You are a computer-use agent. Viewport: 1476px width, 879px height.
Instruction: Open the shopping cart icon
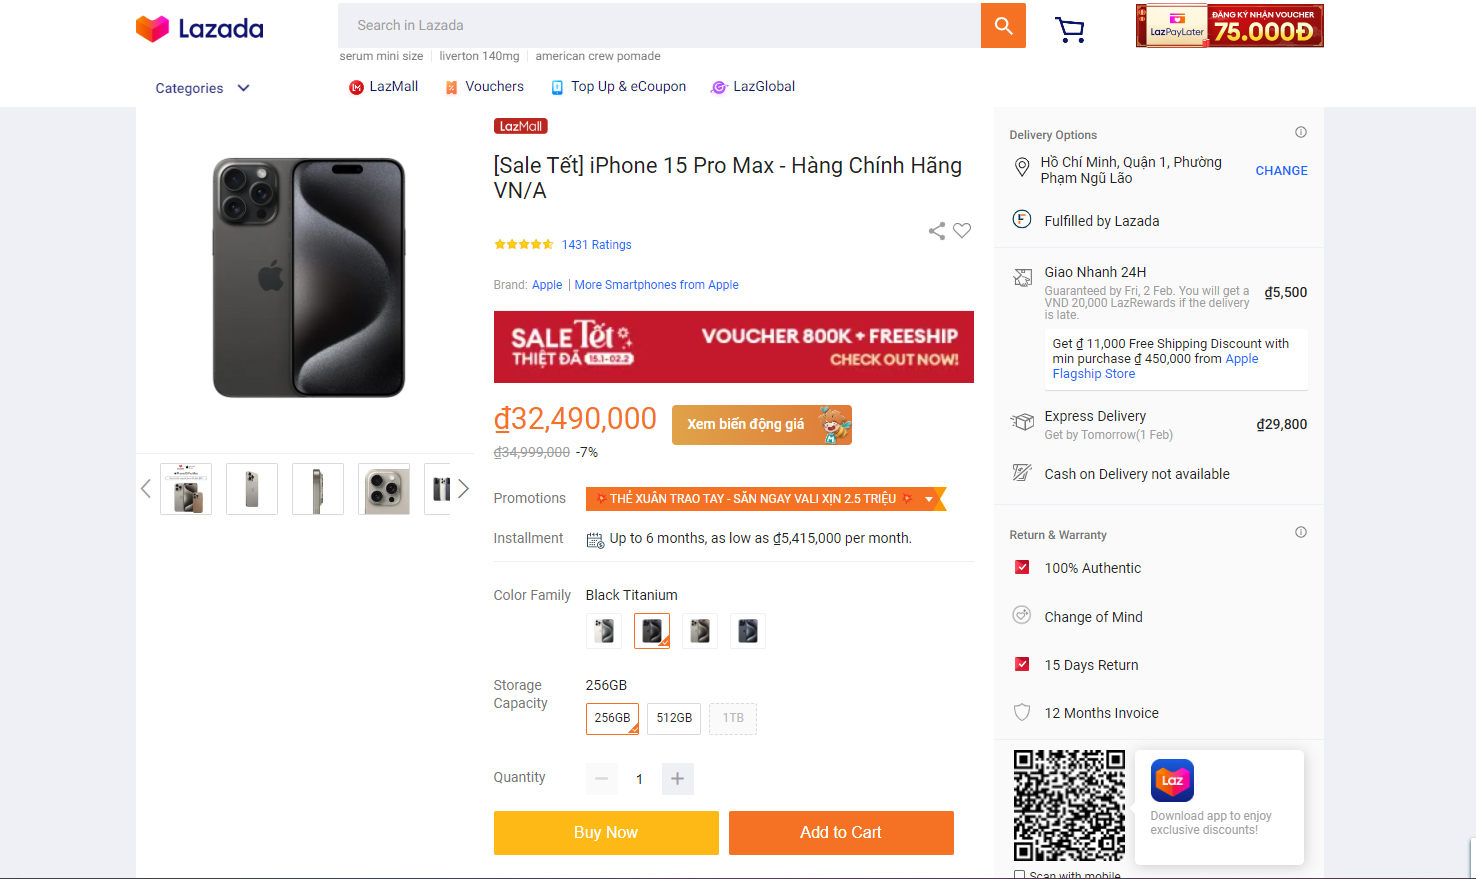click(1070, 30)
